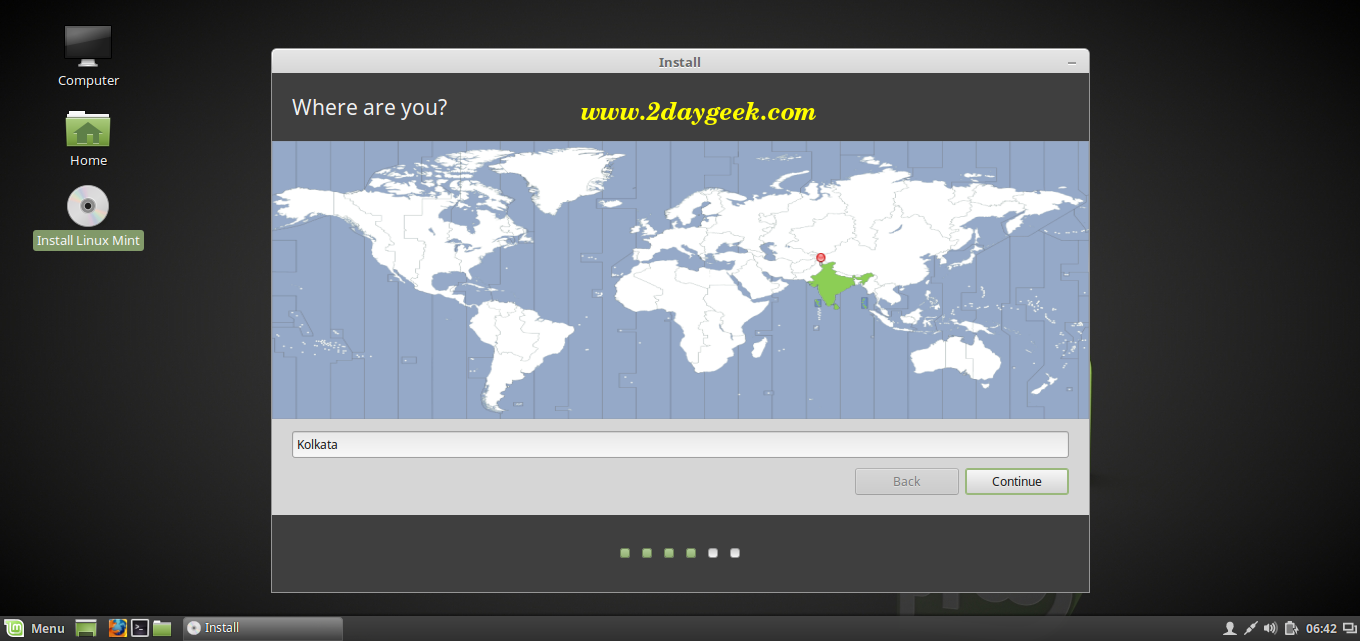
Task: Click the Back button
Action: coord(906,482)
